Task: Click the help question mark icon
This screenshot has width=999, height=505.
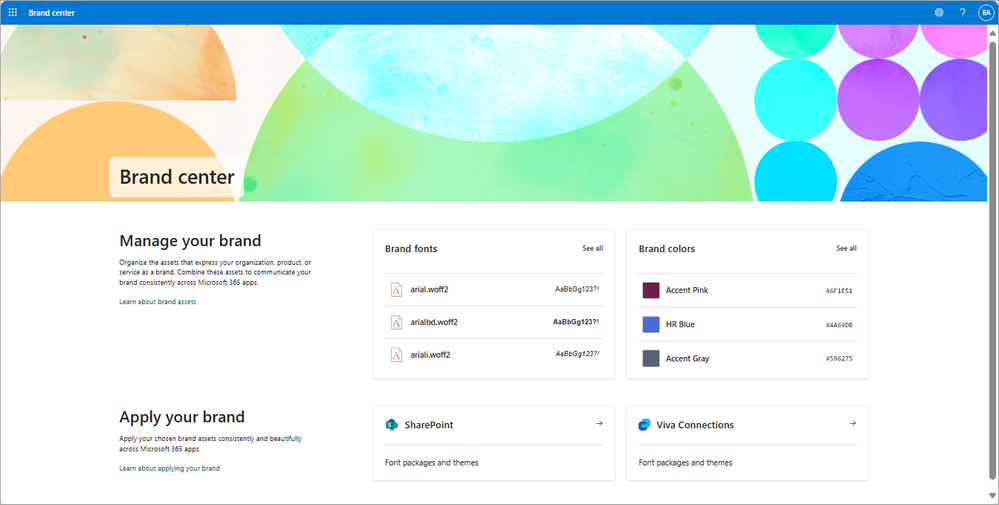Action: pos(962,12)
